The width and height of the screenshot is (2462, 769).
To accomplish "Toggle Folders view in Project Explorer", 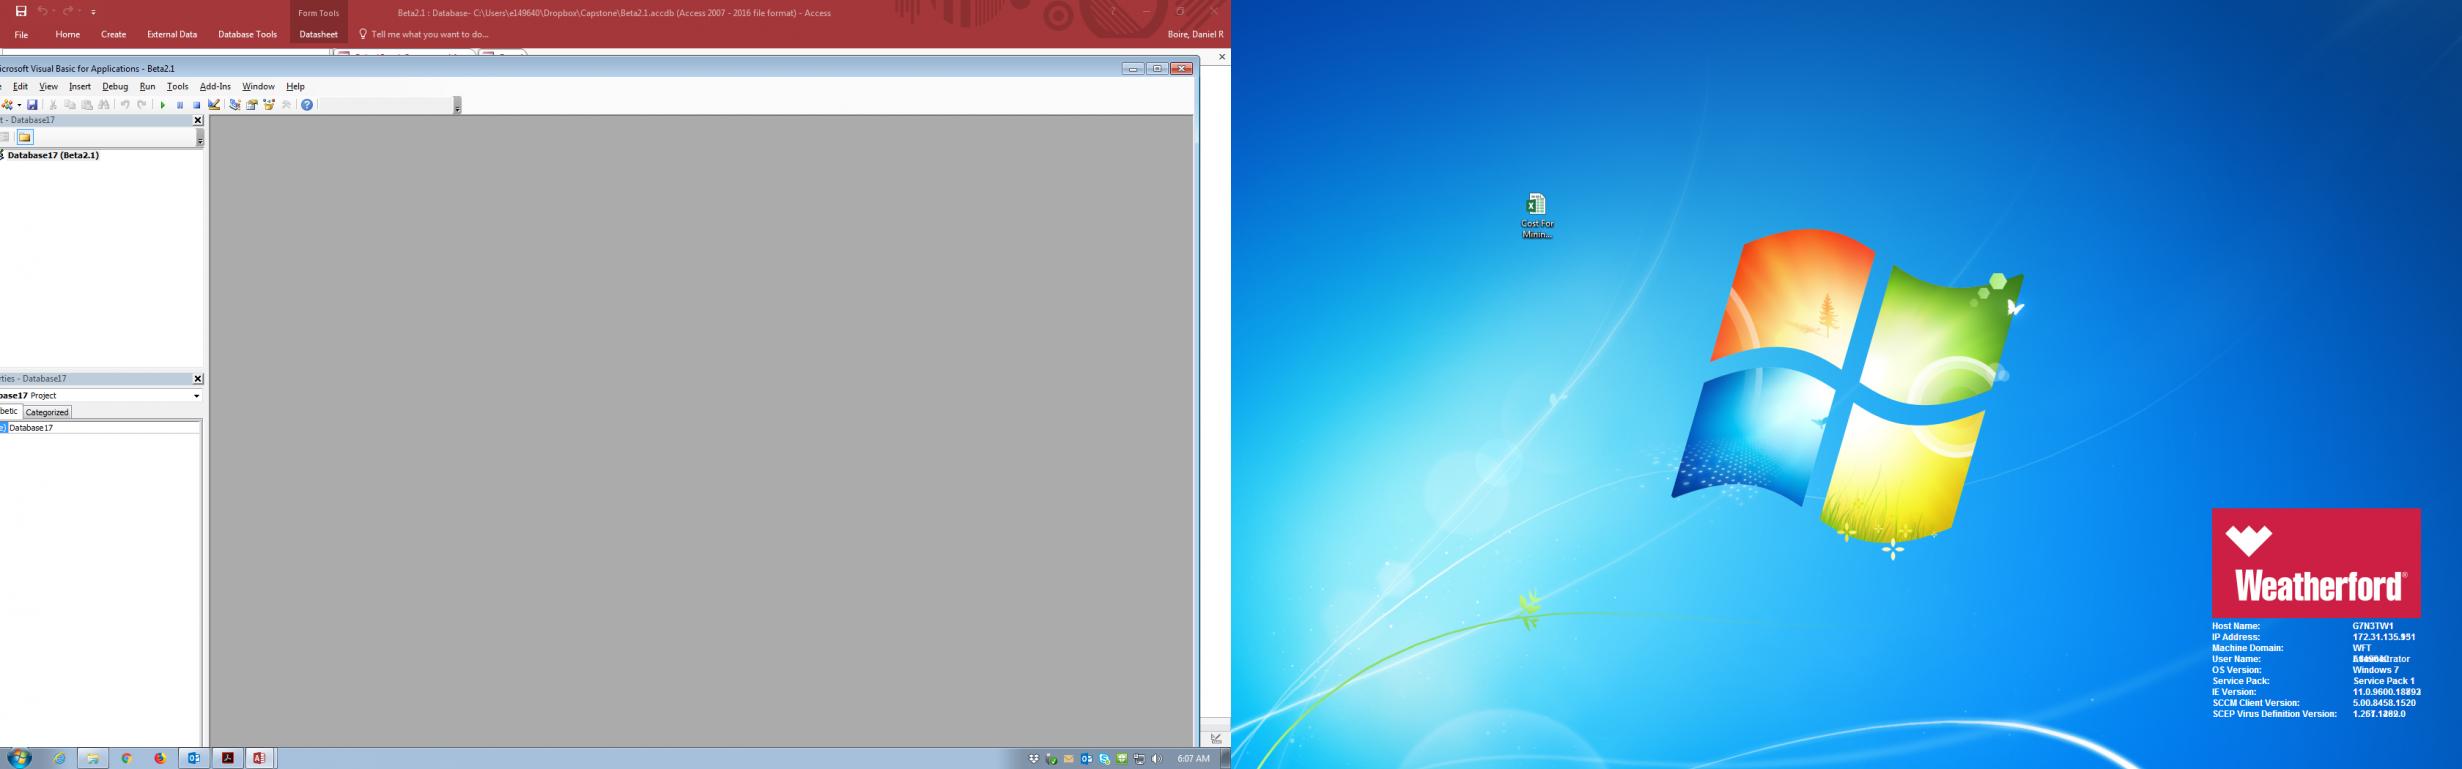I will point(25,137).
